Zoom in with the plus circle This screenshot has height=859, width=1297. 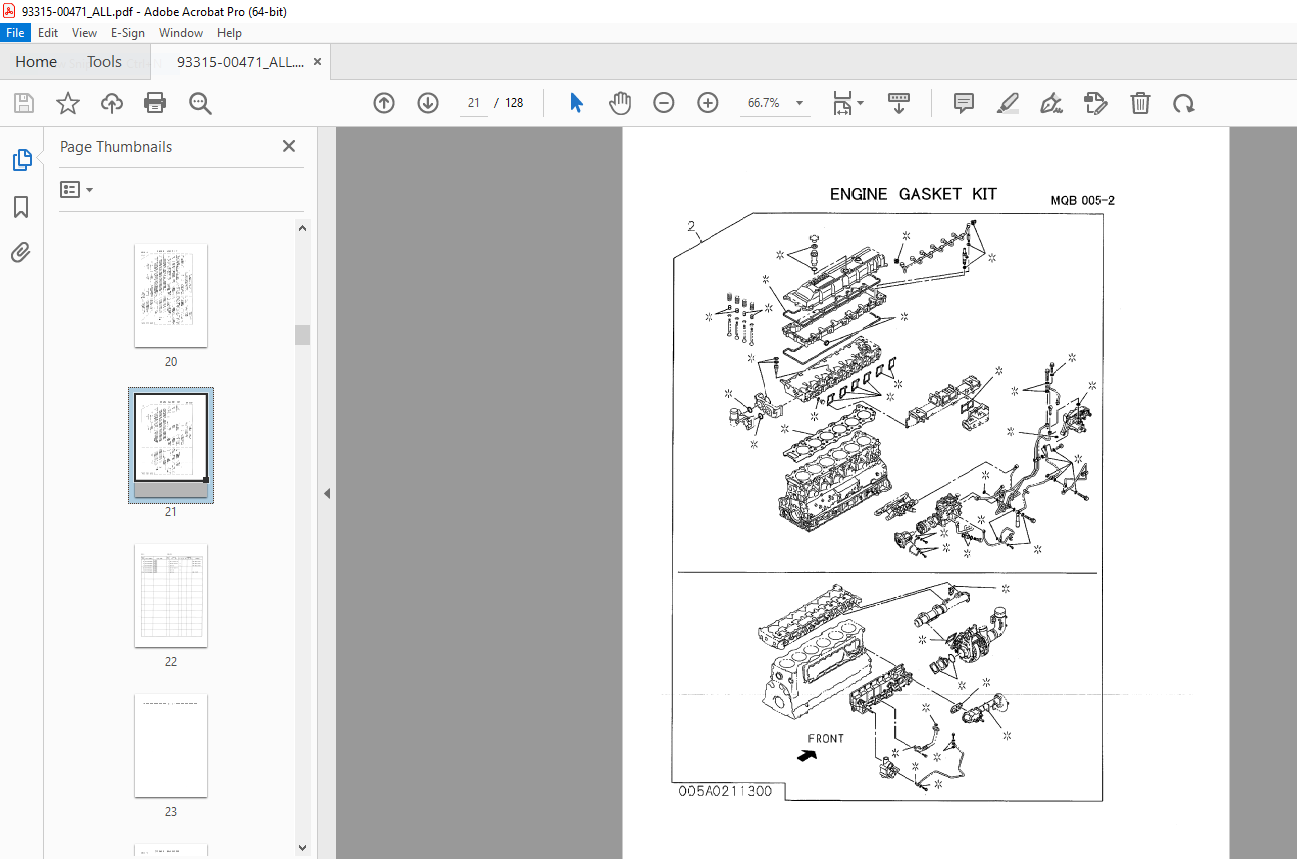click(x=708, y=103)
